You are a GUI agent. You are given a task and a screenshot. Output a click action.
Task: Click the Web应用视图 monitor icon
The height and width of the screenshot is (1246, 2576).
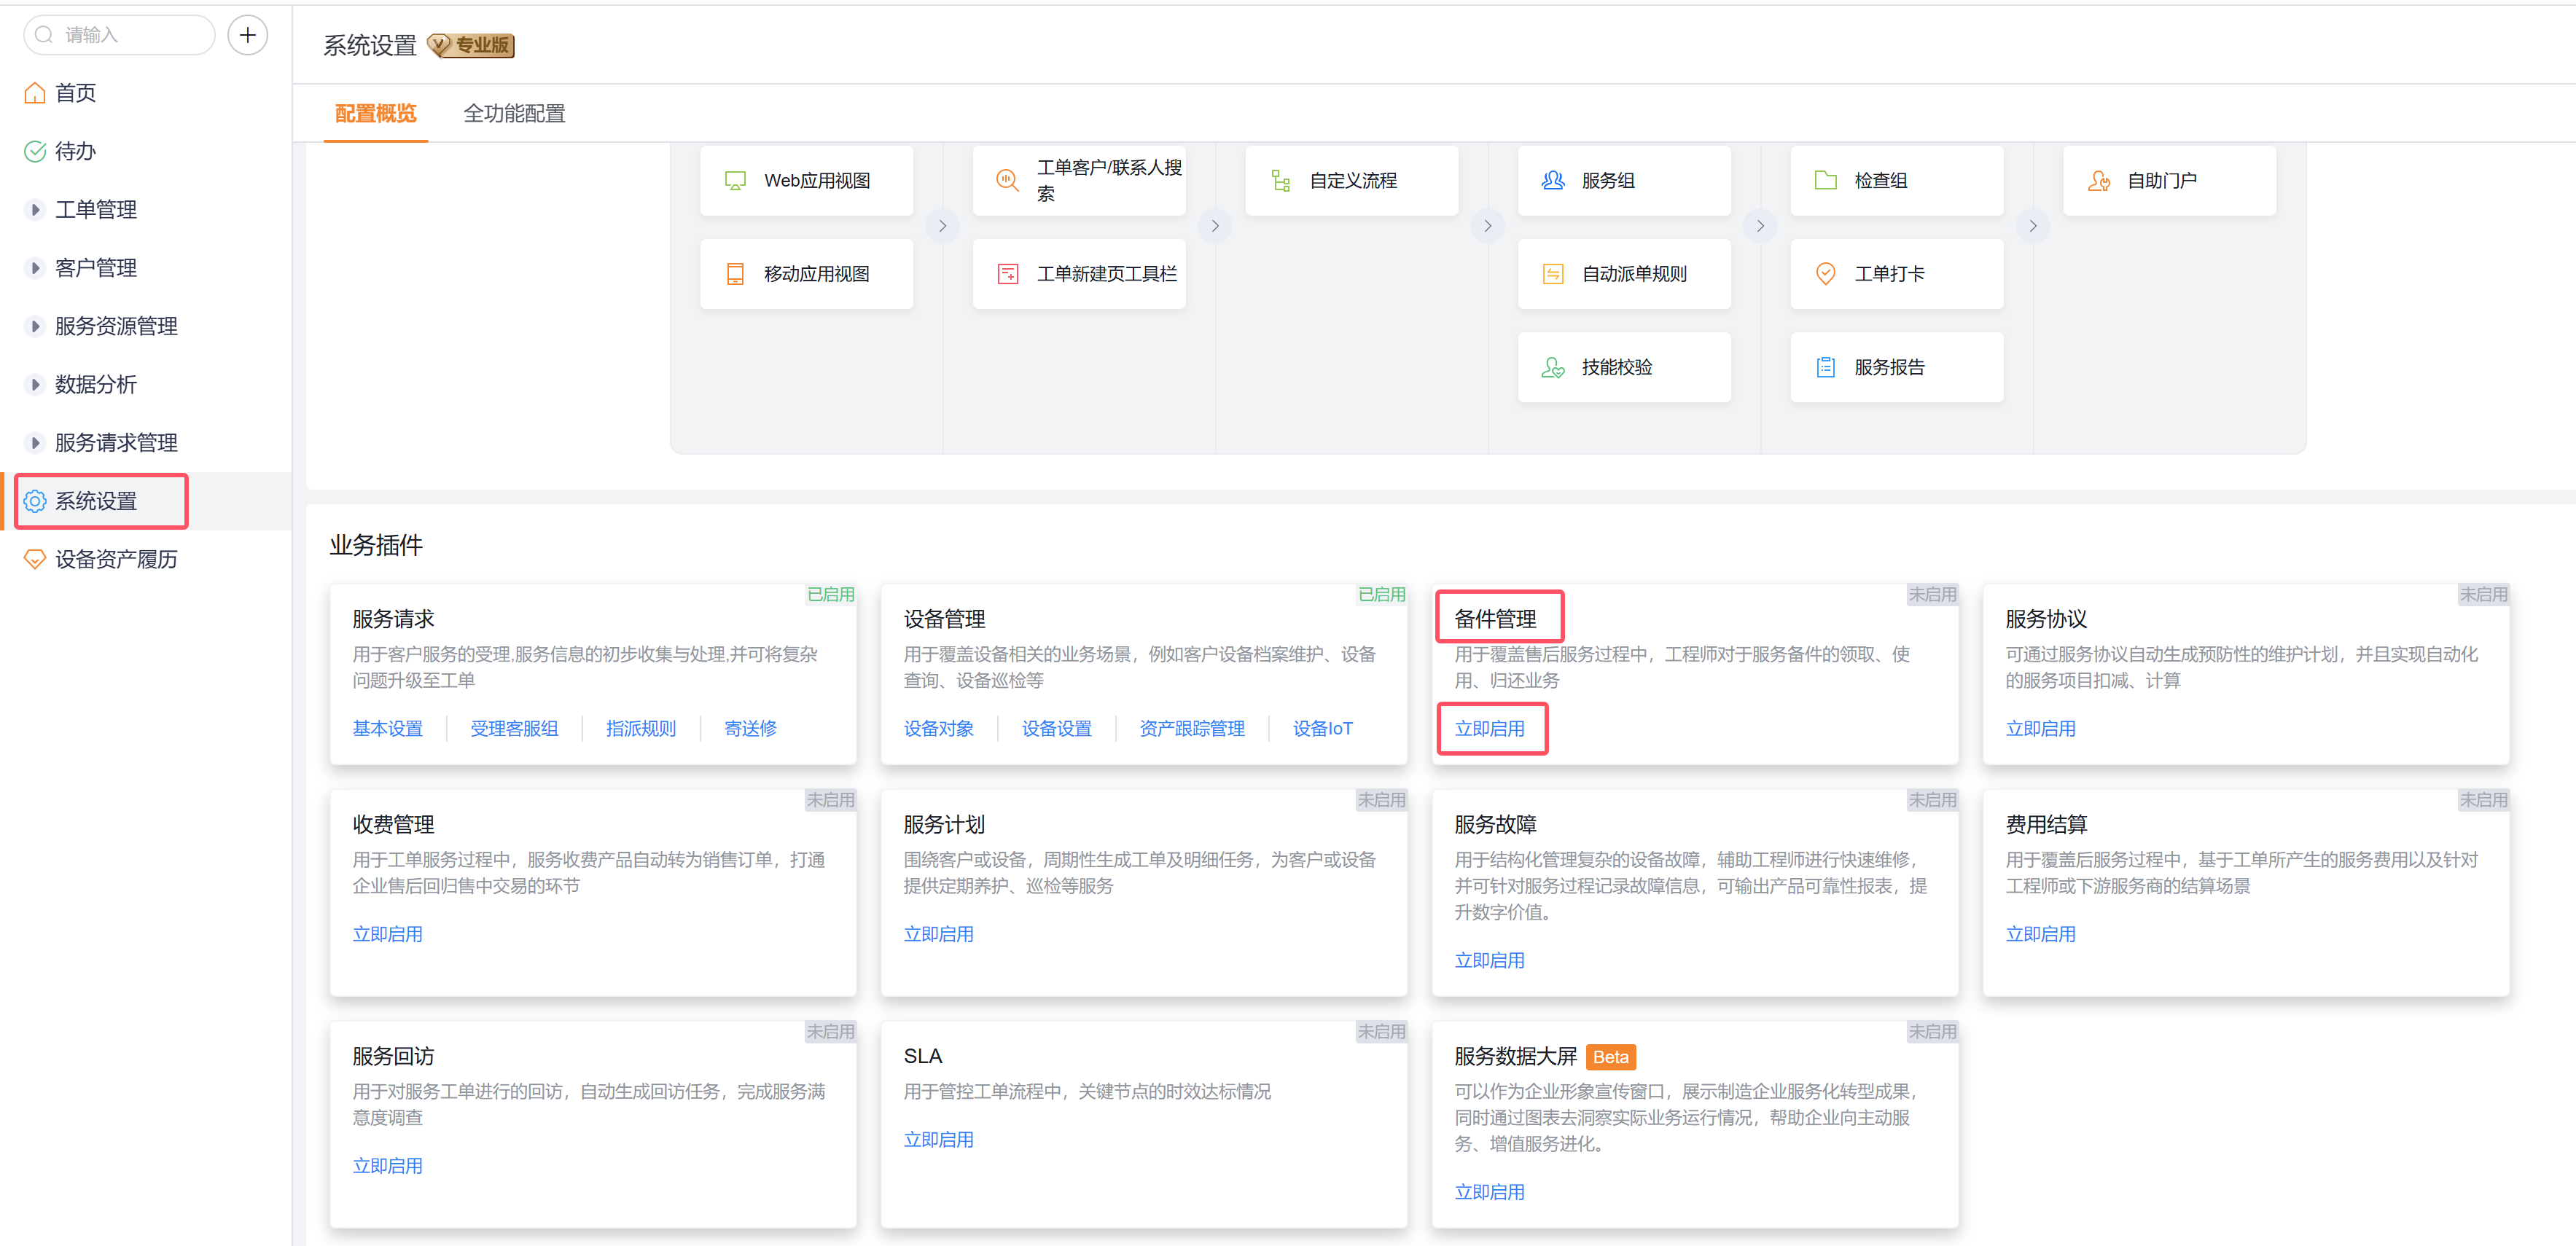pyautogui.click(x=735, y=181)
